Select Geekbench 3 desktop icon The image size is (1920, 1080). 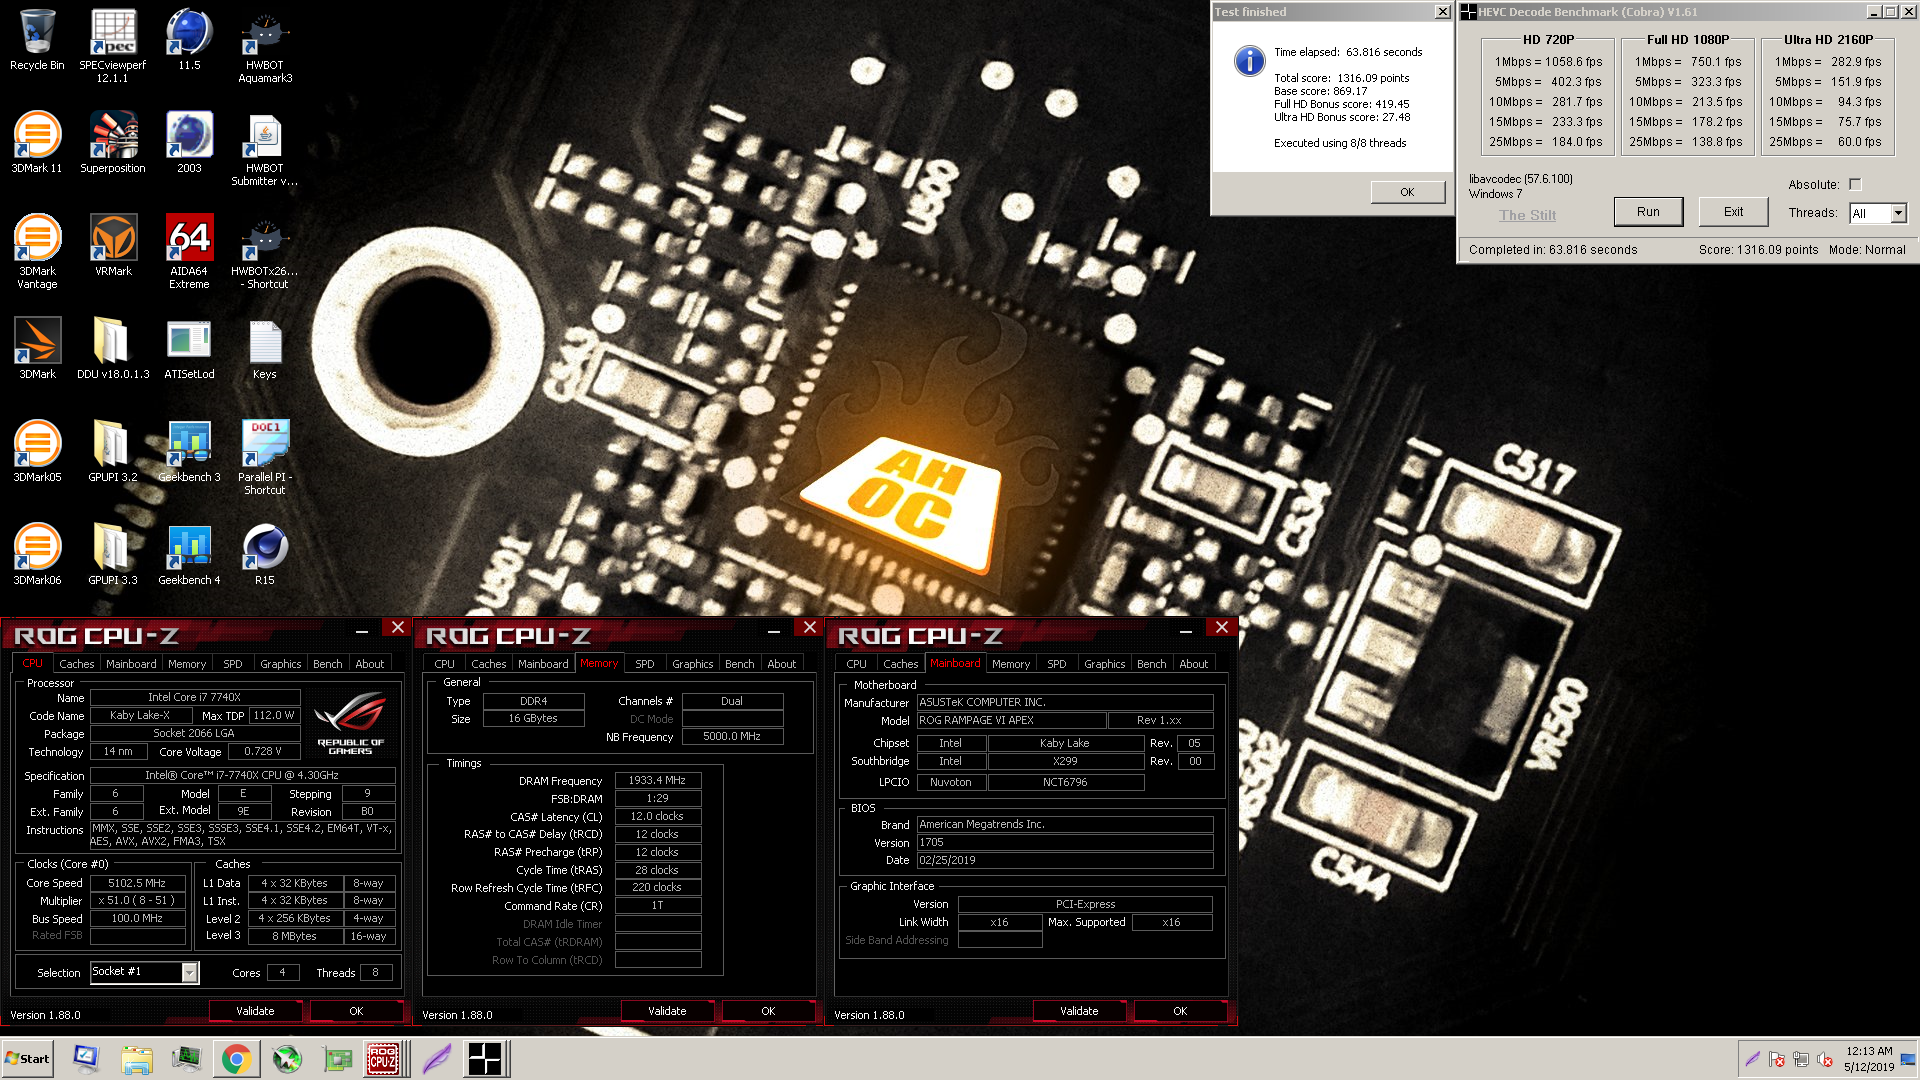click(189, 451)
